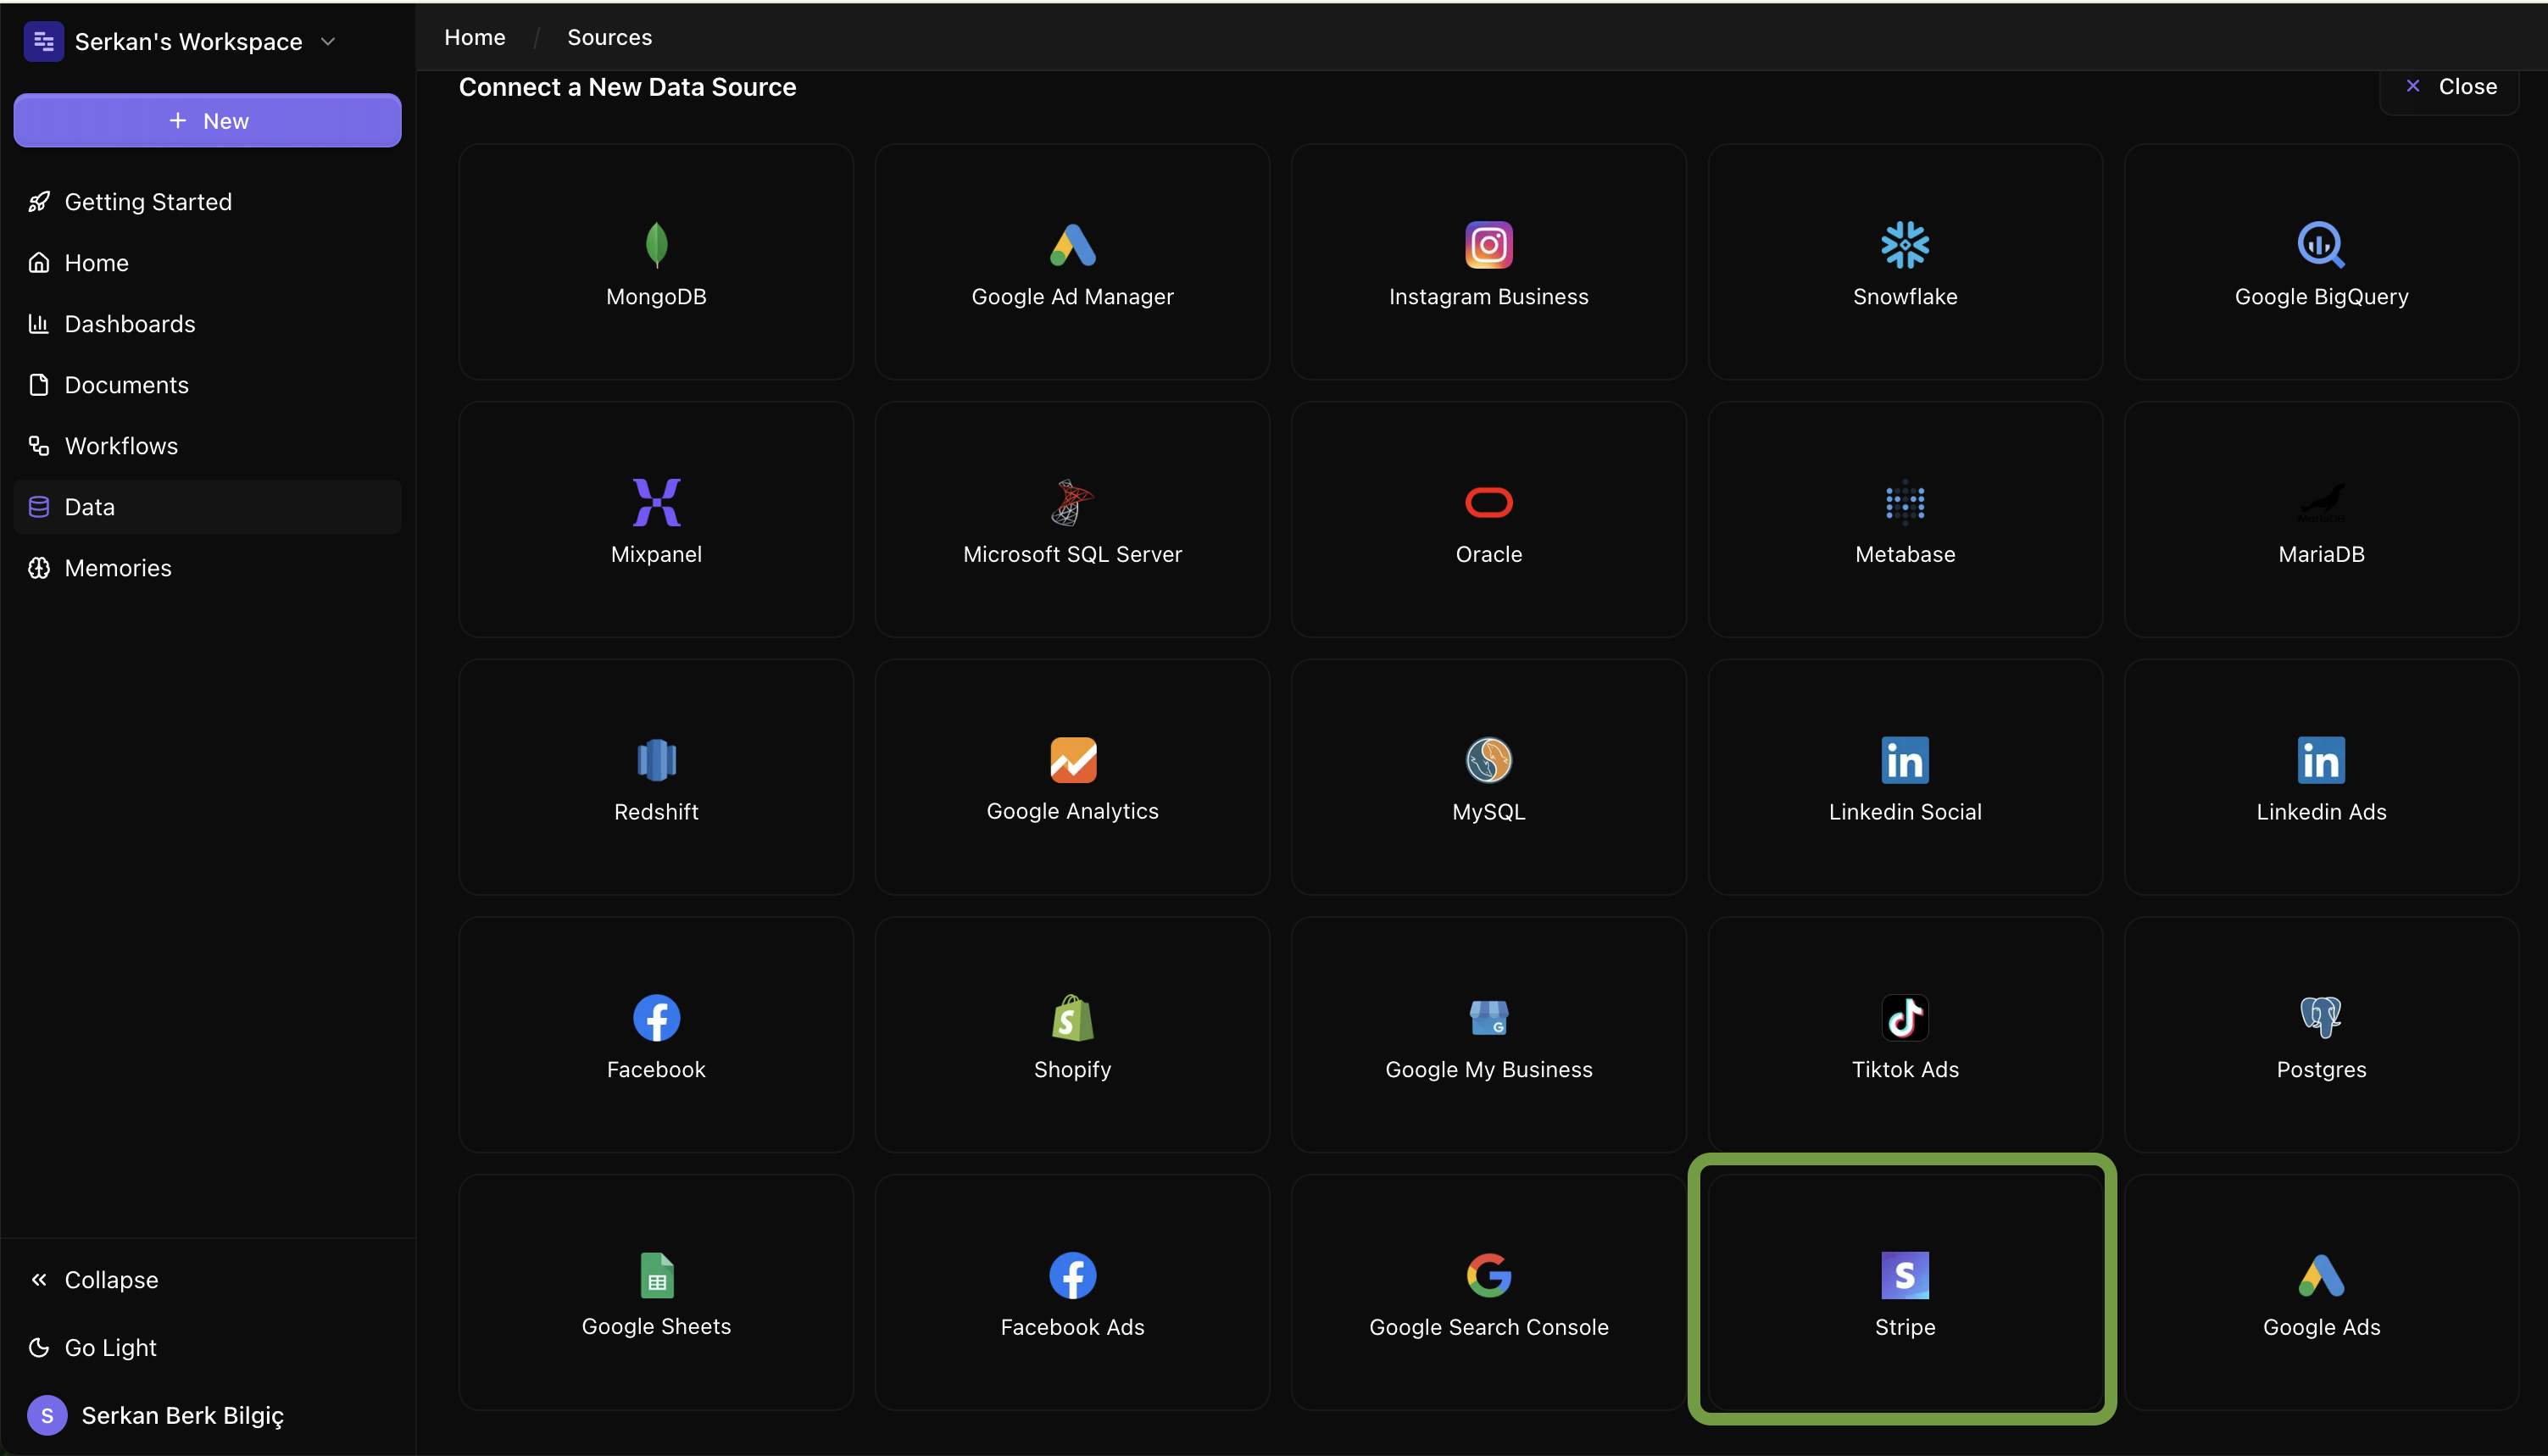Open Dashboards section

(x=207, y=323)
